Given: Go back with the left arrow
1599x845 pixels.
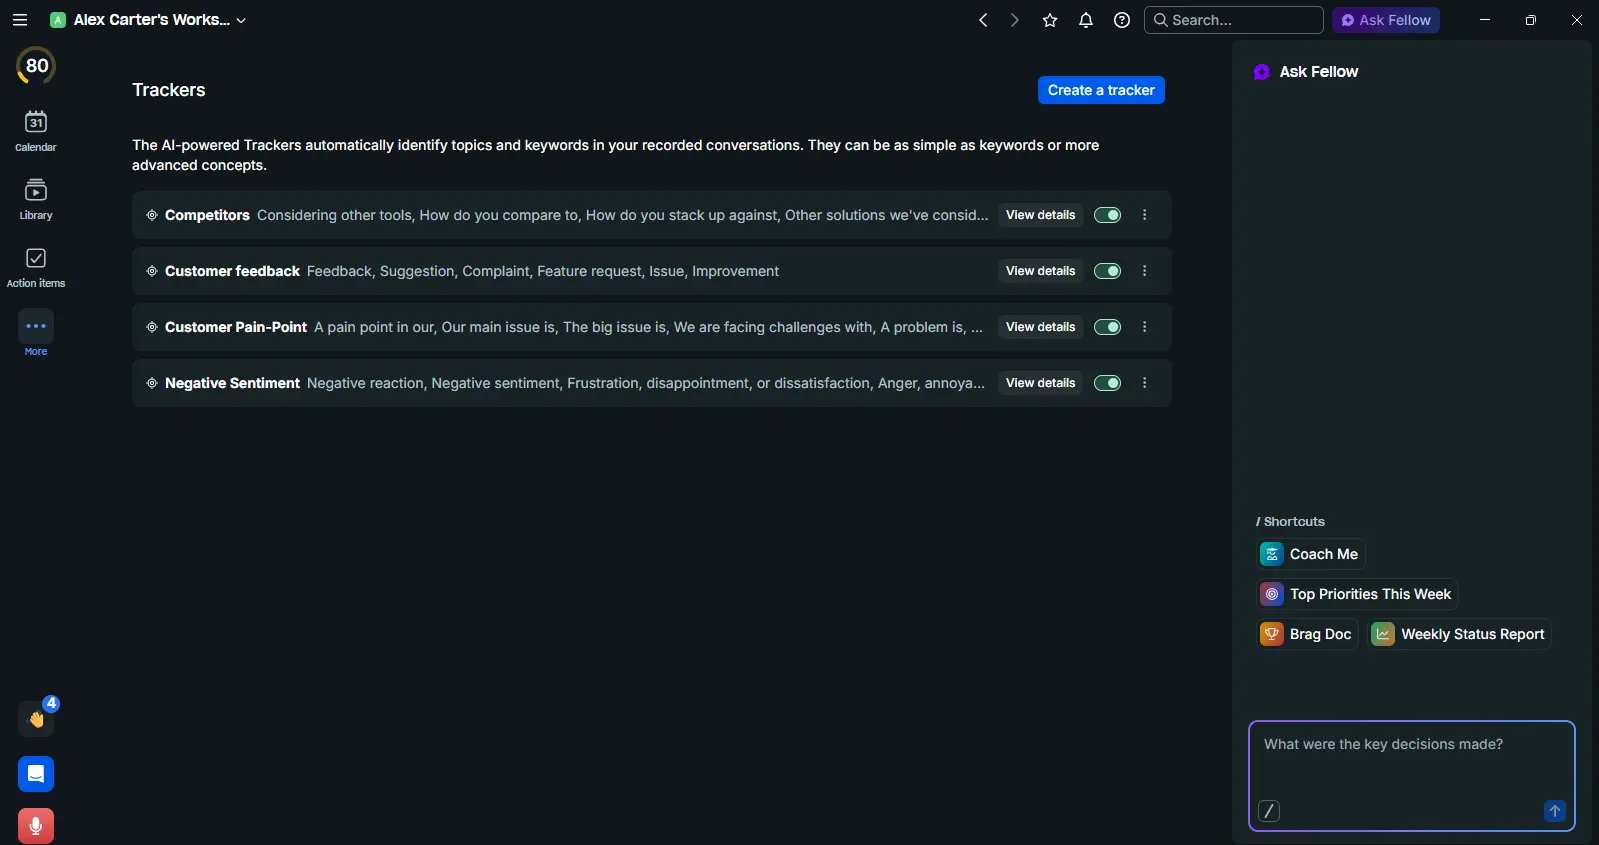Looking at the screenshot, I should pos(983,20).
